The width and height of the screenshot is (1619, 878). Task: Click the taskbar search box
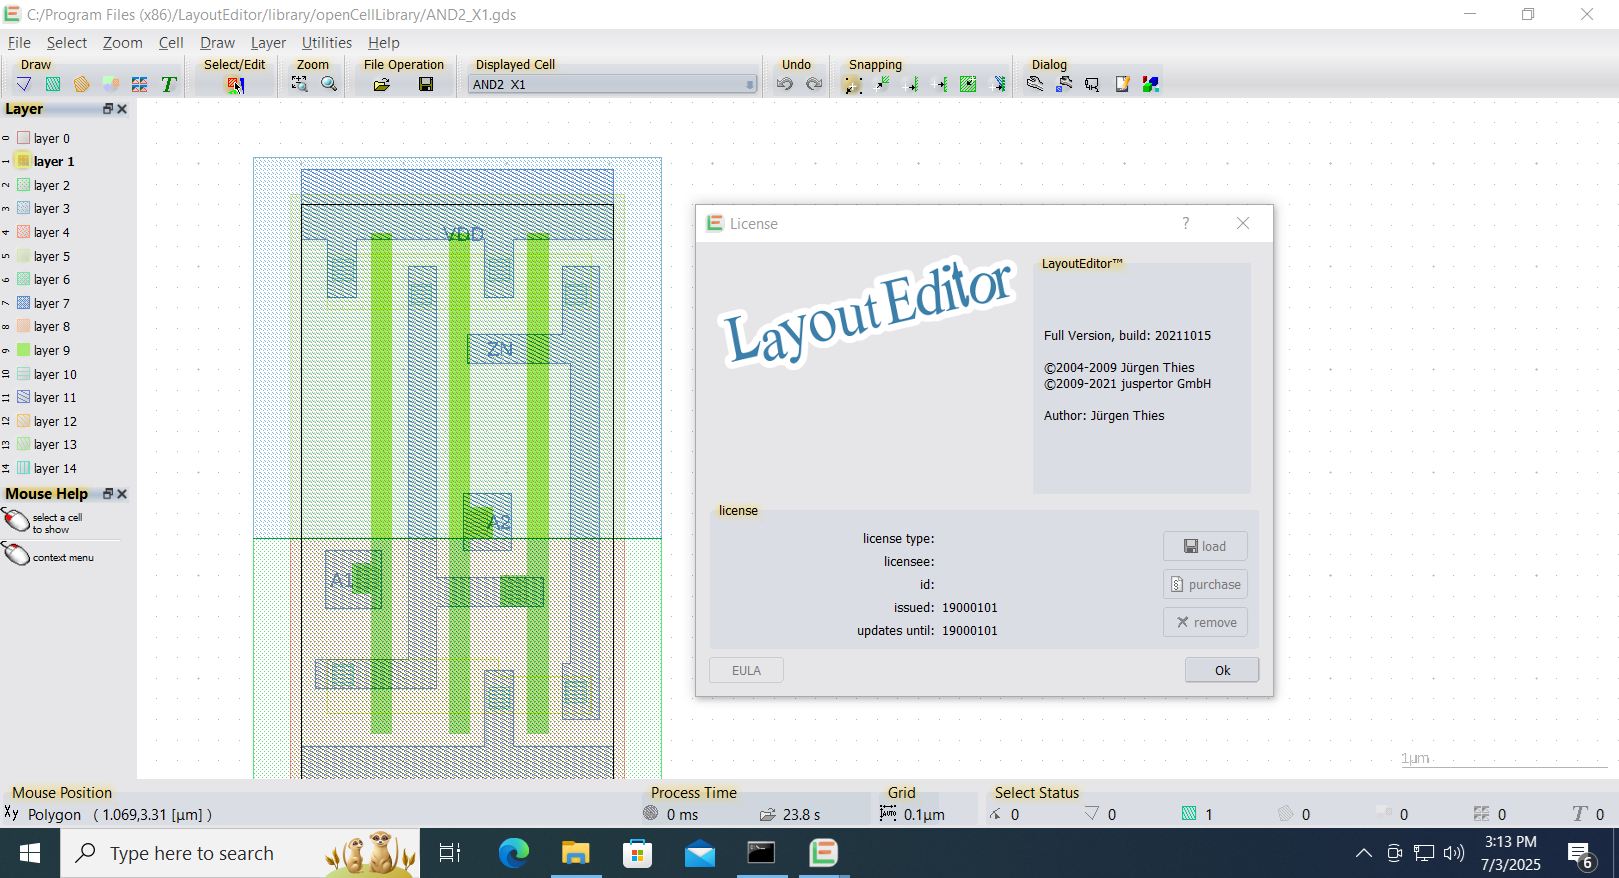[240, 853]
